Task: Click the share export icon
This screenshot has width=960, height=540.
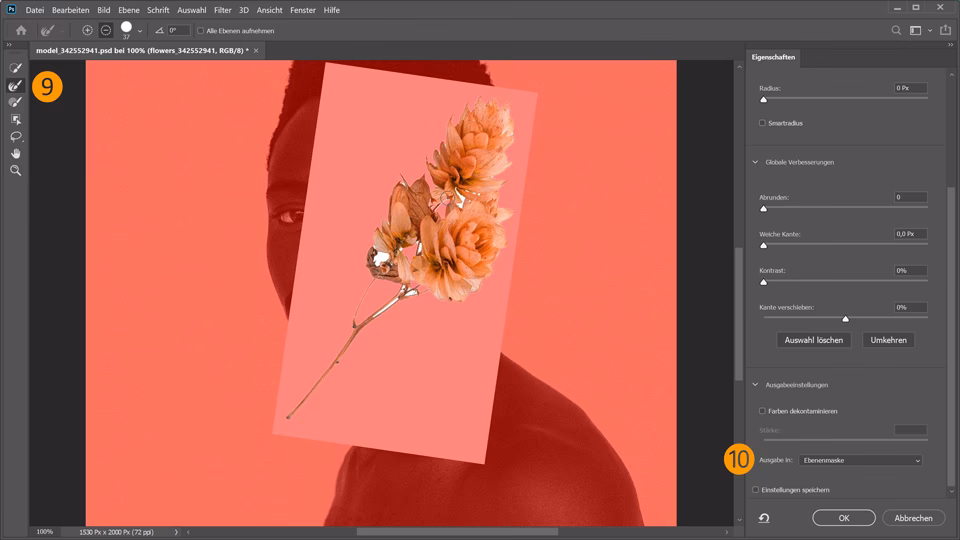Action: (945, 30)
